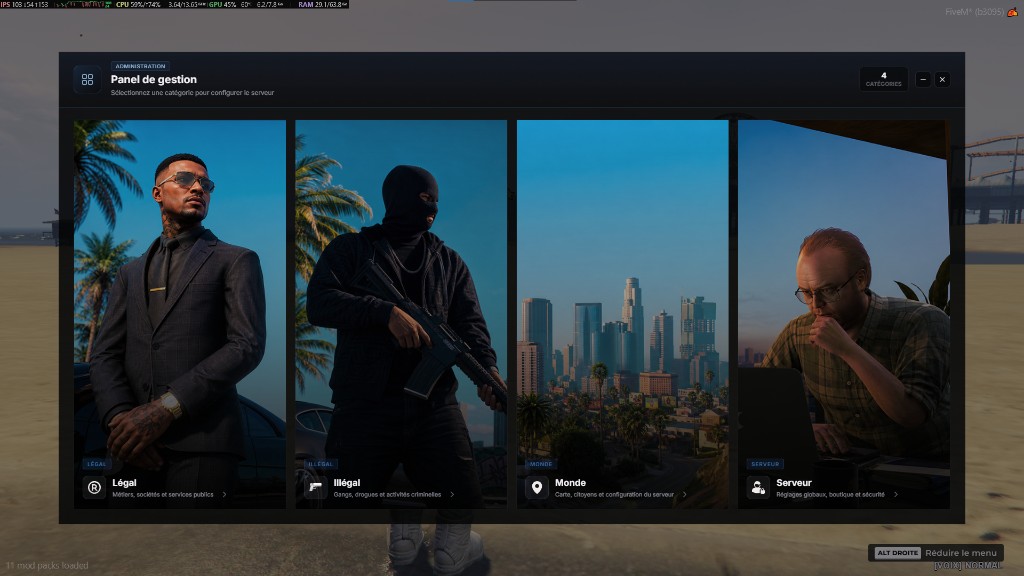The image size is (1024, 576).
Task: Click the CPU stat in the overlay
Action: click(x=138, y=4)
